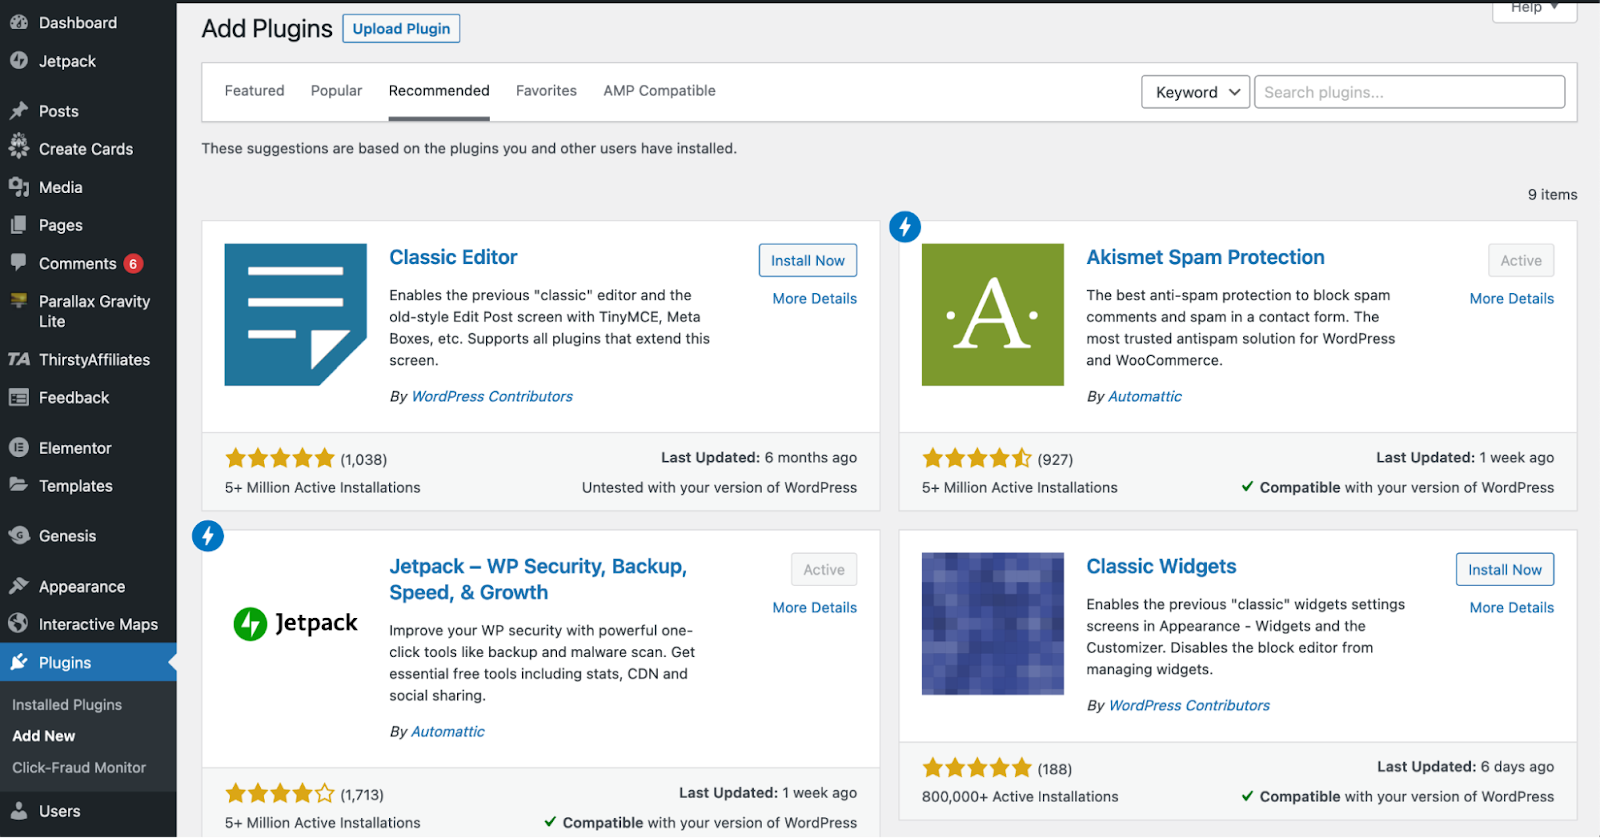Click the Search plugins input field
1600x838 pixels.
pos(1409,92)
